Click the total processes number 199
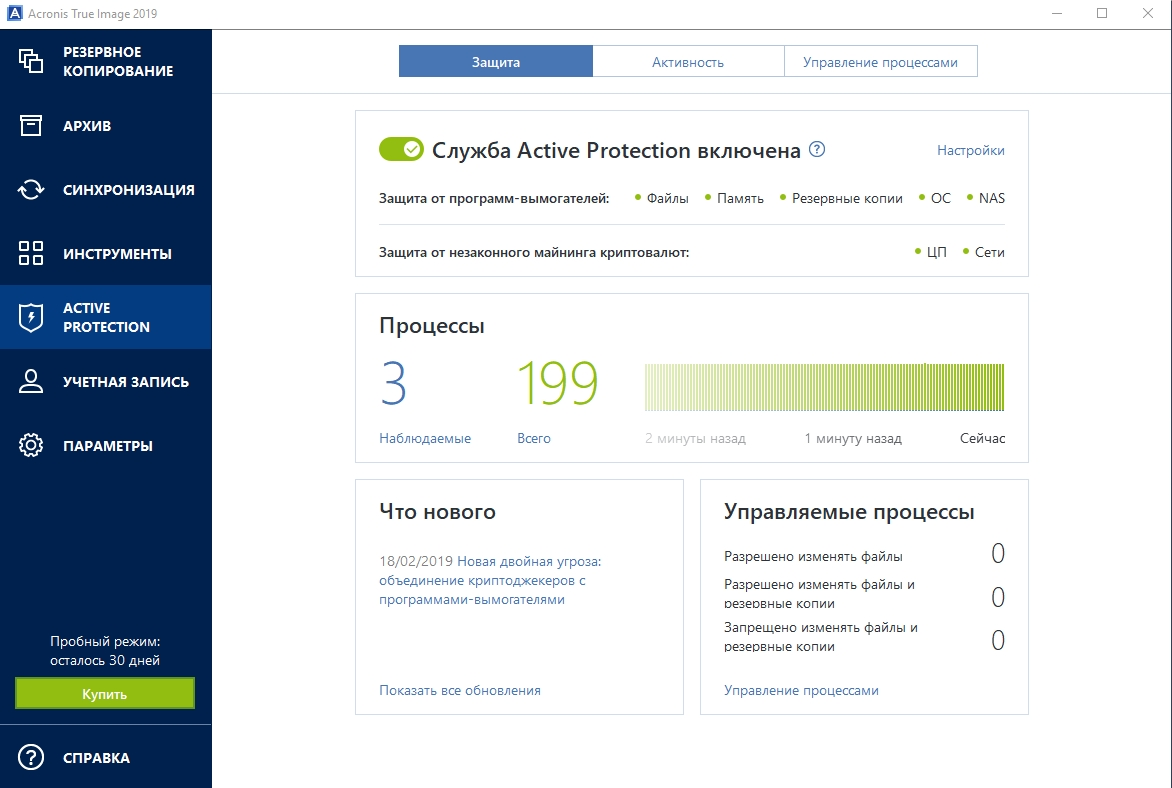Image resolution: width=1172 pixels, height=788 pixels. tap(558, 384)
